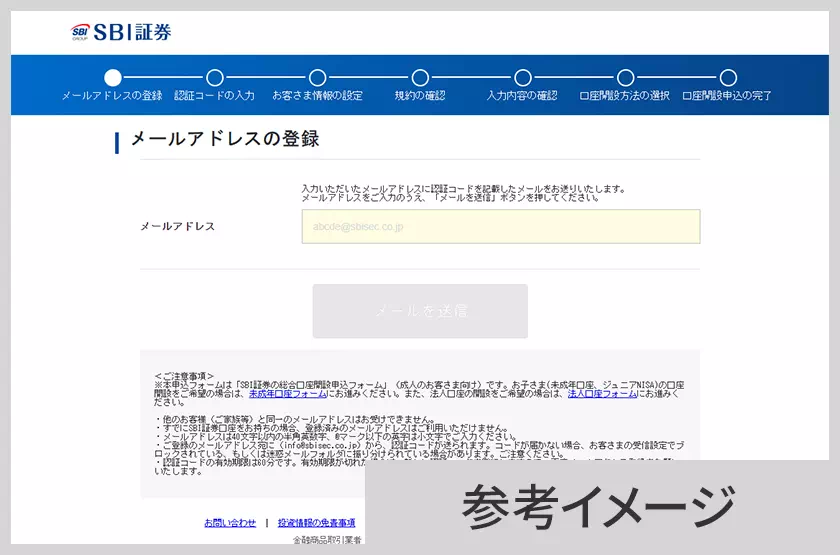Select the step circle above 入力内容の確認
Image resolution: width=840 pixels, height=555 pixels.
point(522,77)
